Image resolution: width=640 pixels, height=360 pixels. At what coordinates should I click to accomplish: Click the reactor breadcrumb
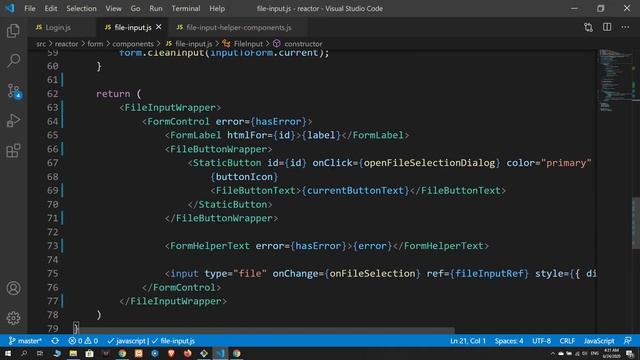(x=67, y=44)
